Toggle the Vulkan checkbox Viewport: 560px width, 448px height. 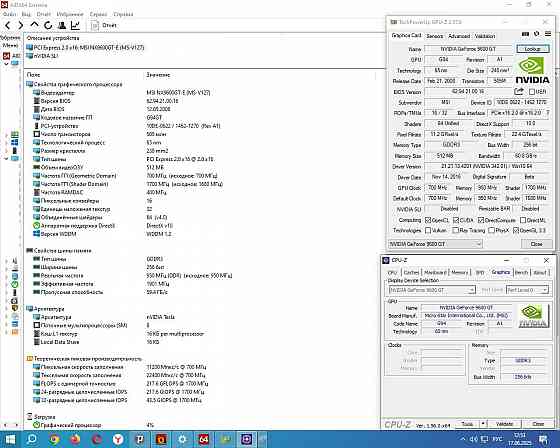click(x=428, y=230)
